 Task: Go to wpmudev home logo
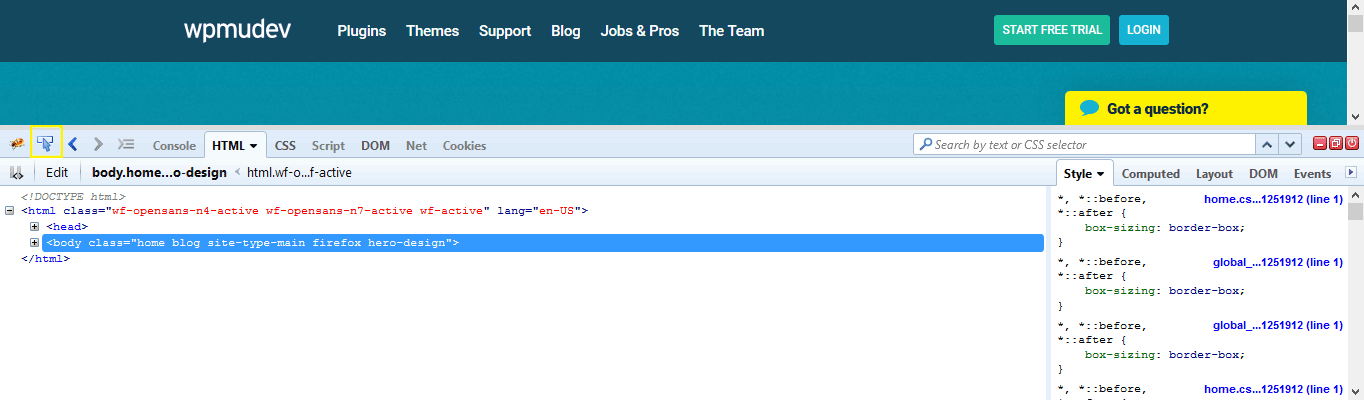point(237,29)
